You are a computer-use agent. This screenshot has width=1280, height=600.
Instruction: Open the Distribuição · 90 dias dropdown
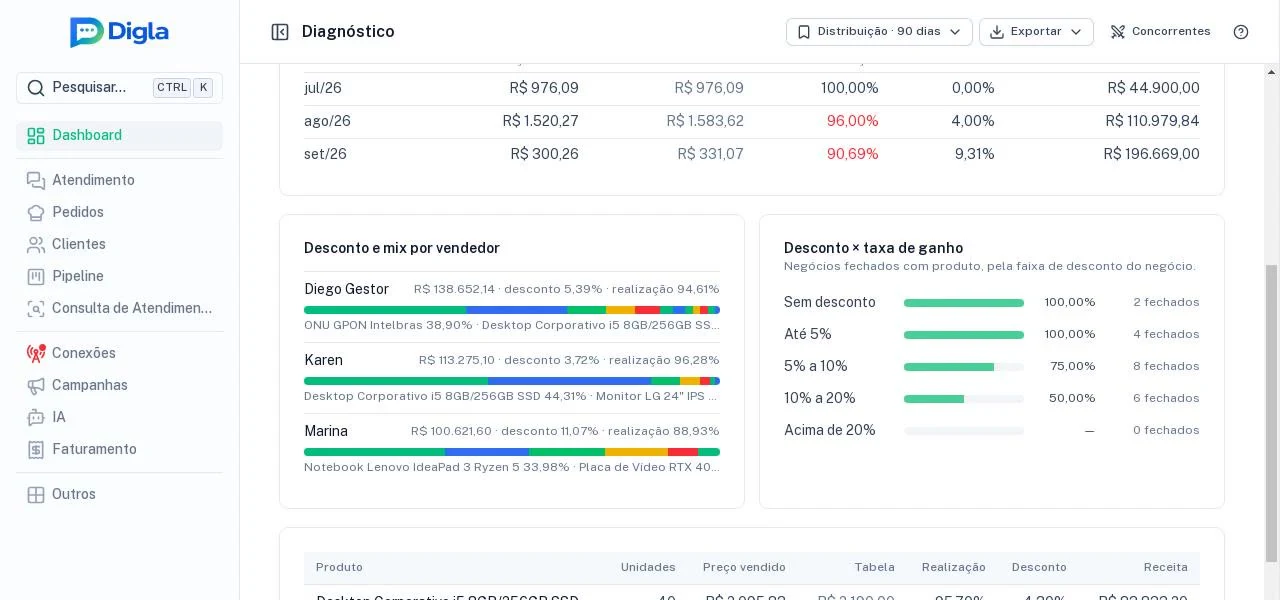point(879,32)
